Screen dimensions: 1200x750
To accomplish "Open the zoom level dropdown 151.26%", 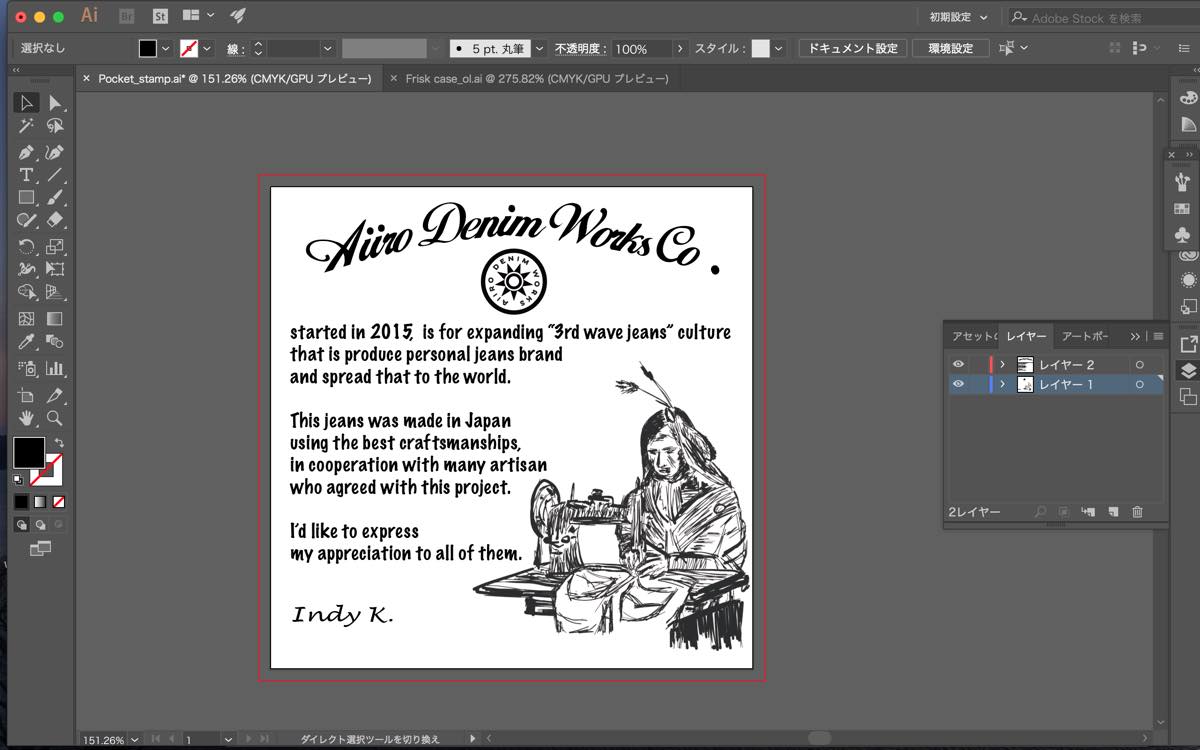I will point(133,740).
